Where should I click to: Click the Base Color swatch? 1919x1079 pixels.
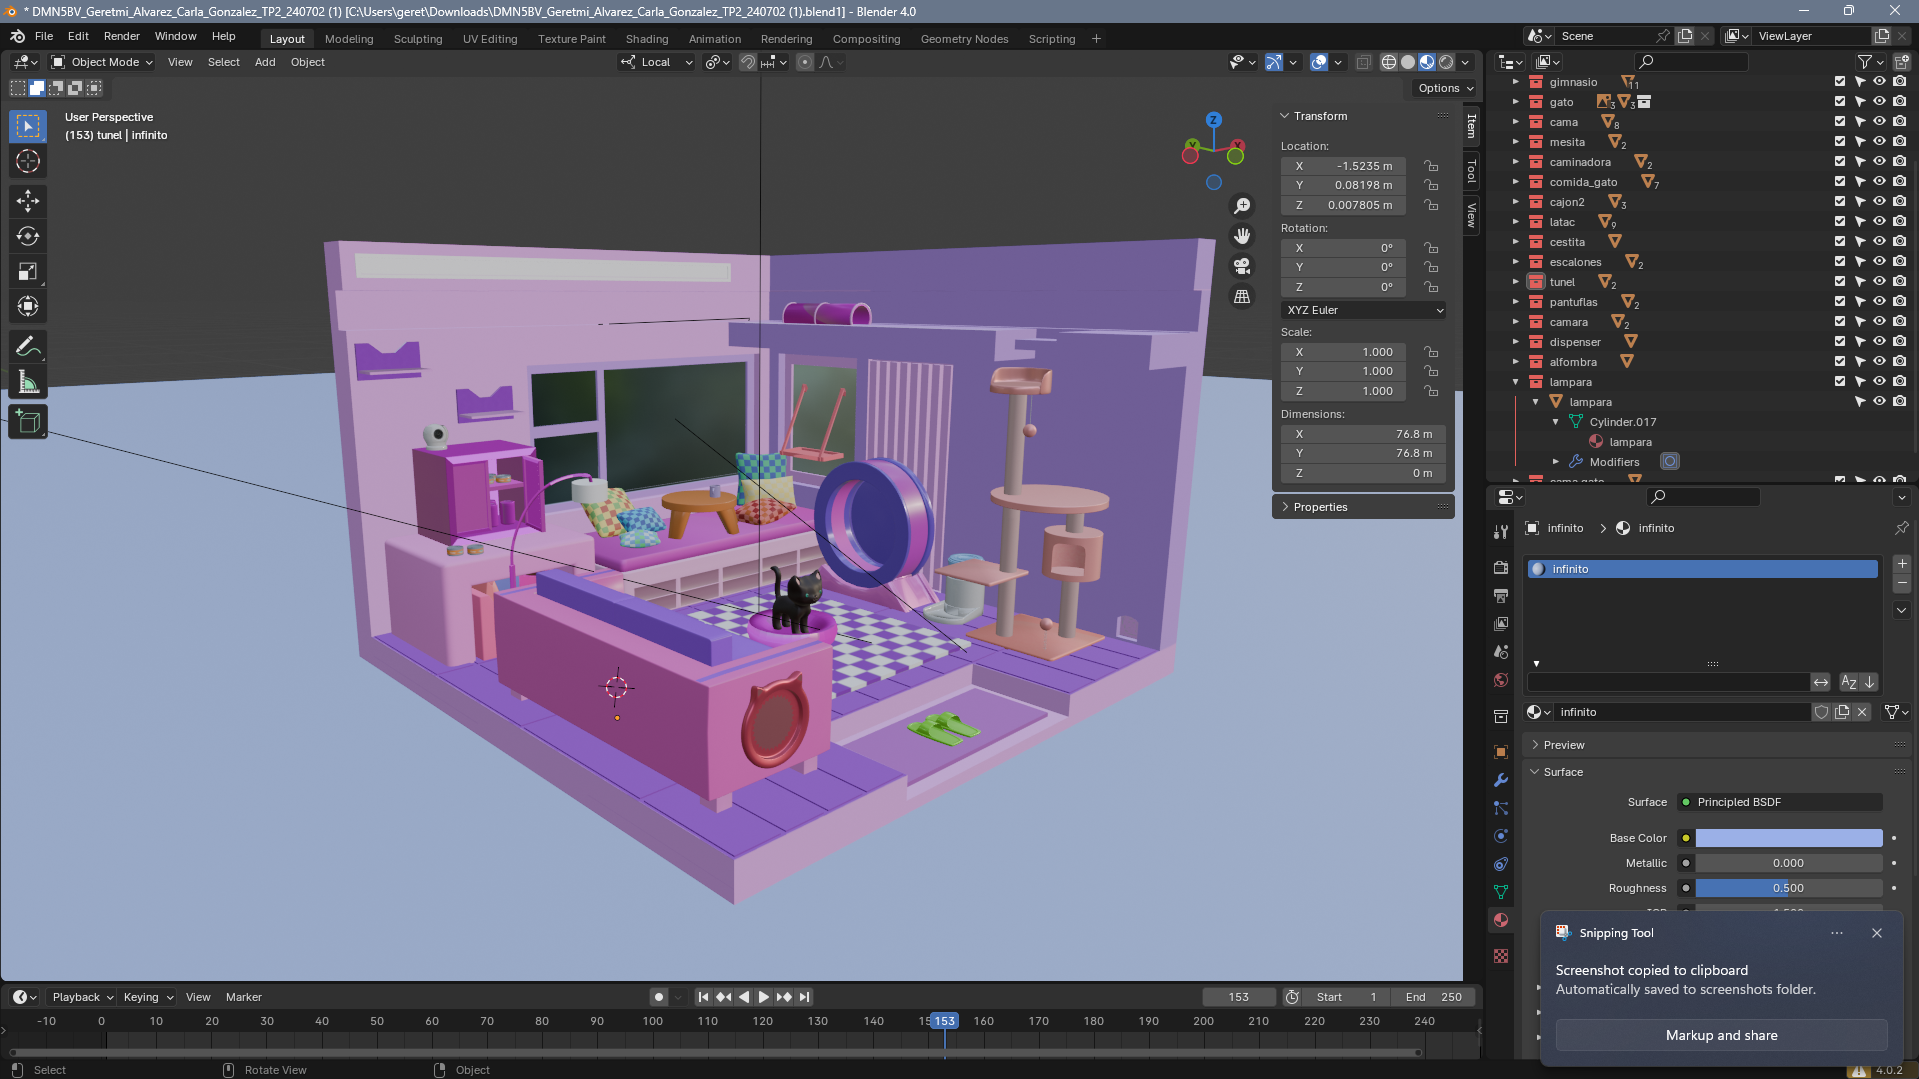1788,838
